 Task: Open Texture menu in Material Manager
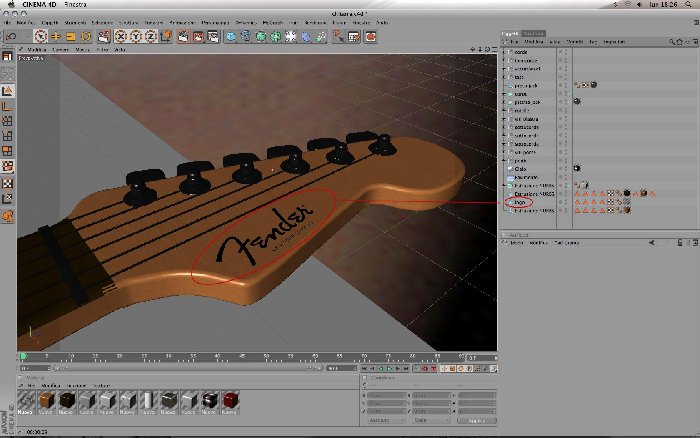(x=101, y=385)
